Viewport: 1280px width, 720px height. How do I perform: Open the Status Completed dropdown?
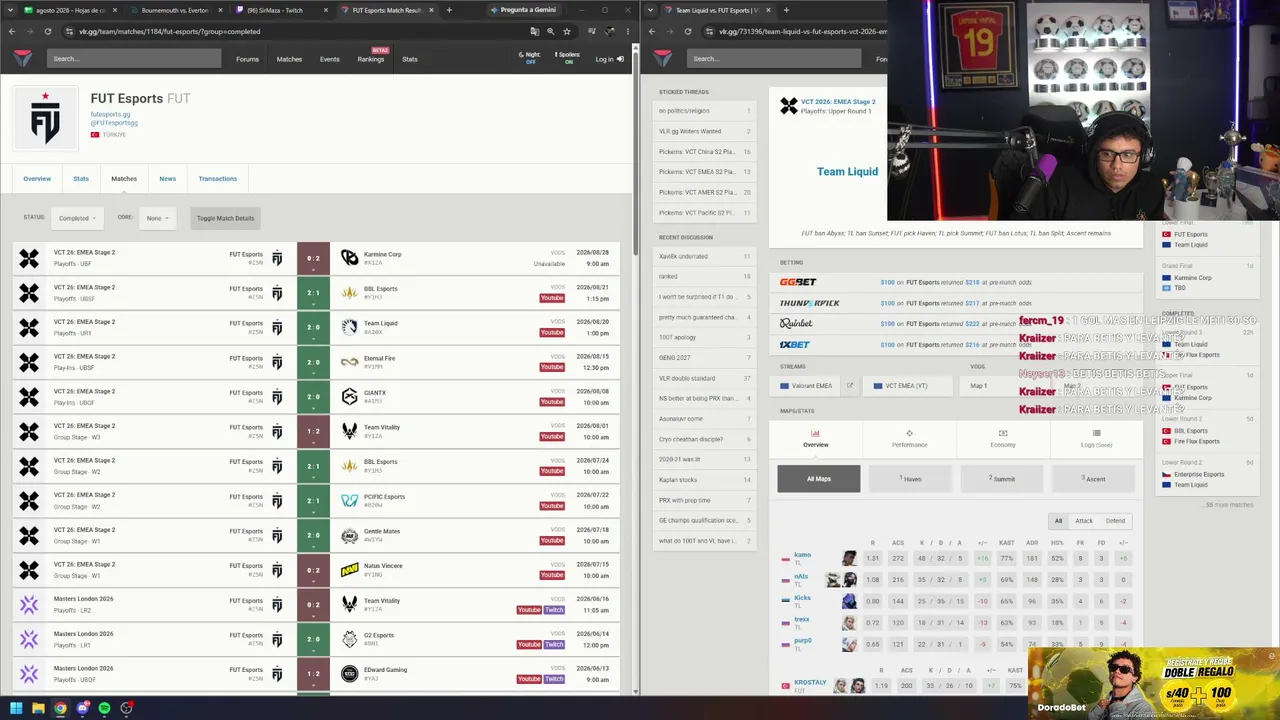click(77, 218)
